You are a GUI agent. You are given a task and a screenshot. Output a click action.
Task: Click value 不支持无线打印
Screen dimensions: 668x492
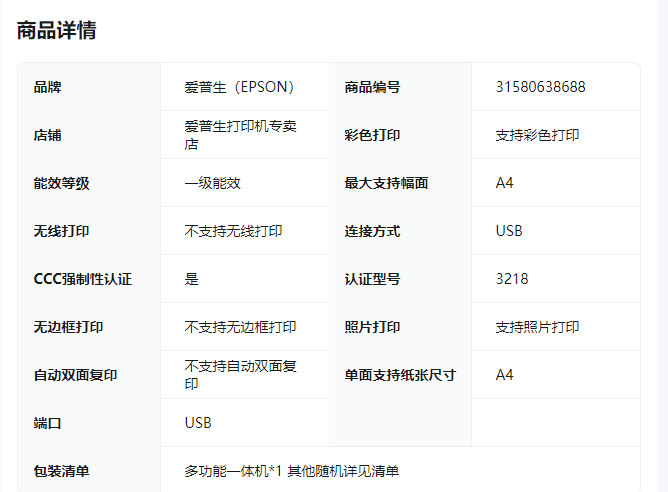(233, 231)
